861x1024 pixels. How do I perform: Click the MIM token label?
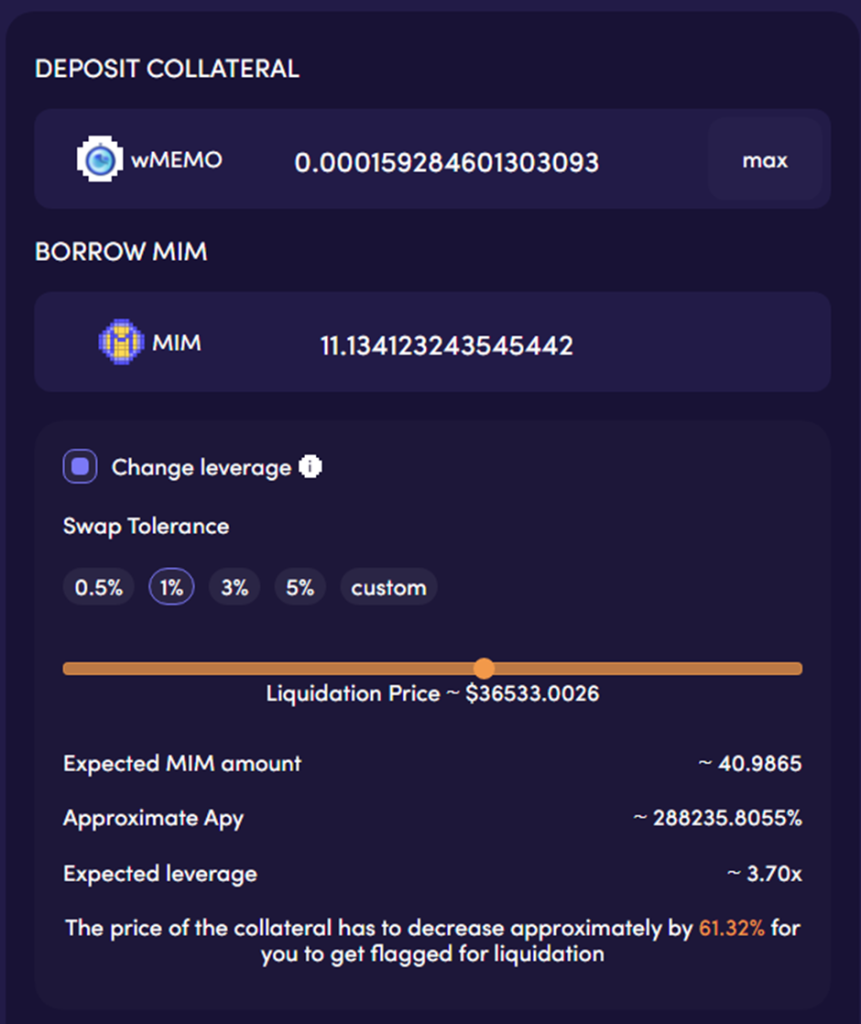[176, 343]
